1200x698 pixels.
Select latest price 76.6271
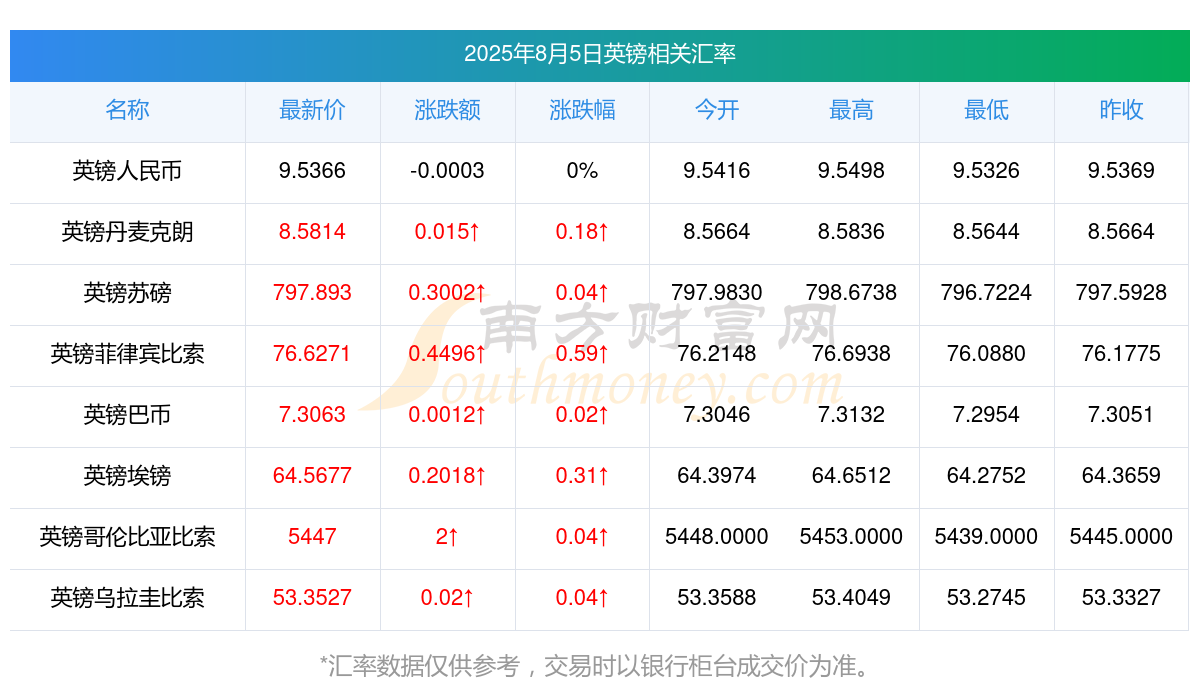(x=312, y=354)
